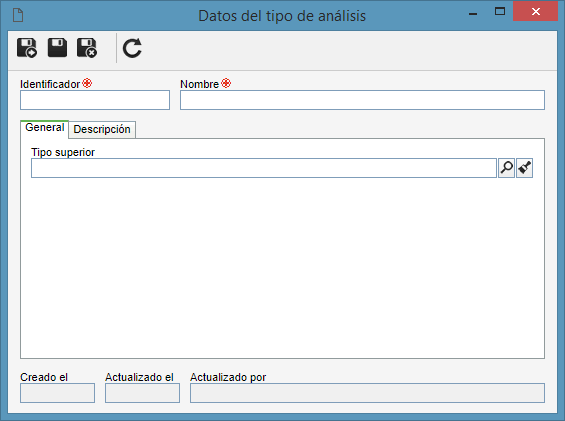
Task: Open Tipo superior search with the magnifier icon
Action: (x=506, y=168)
